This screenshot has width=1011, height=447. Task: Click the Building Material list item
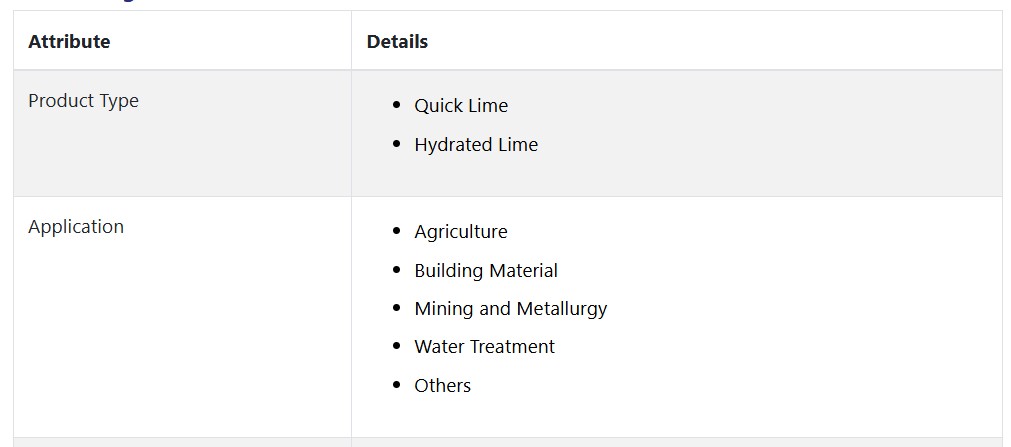tap(486, 270)
